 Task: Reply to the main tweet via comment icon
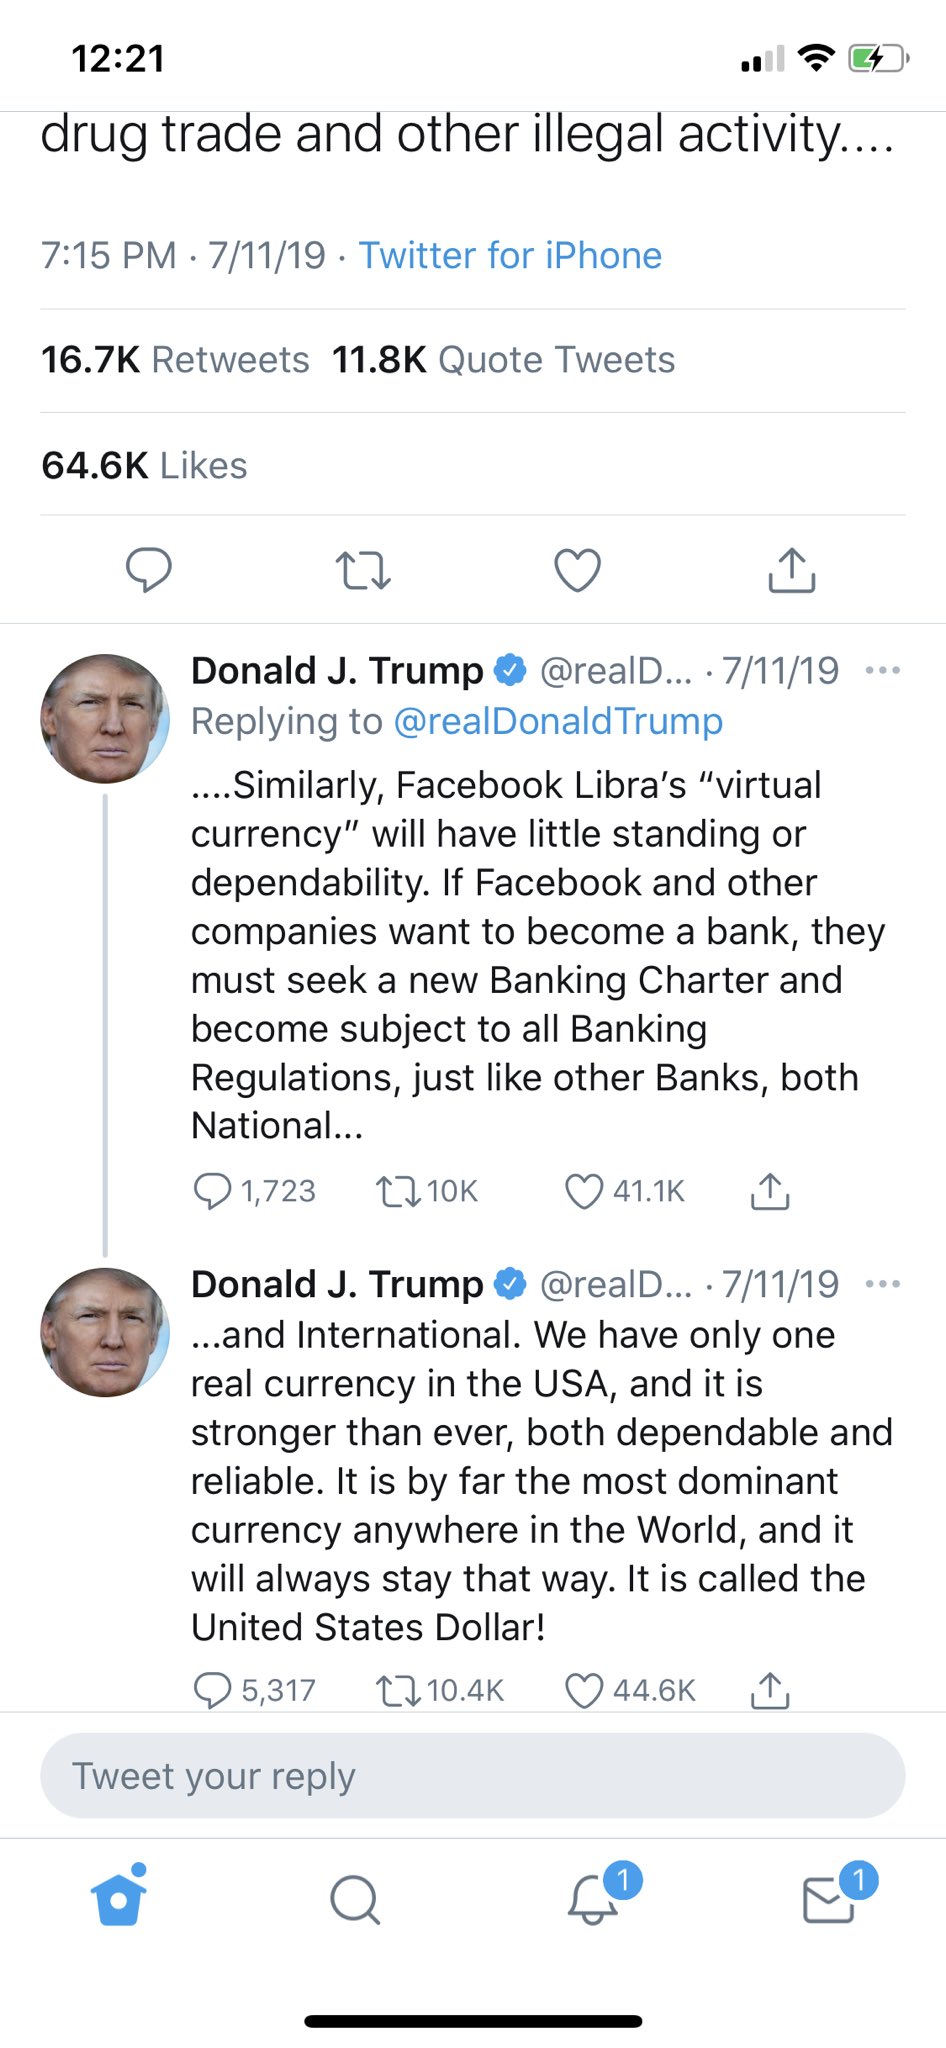point(148,570)
